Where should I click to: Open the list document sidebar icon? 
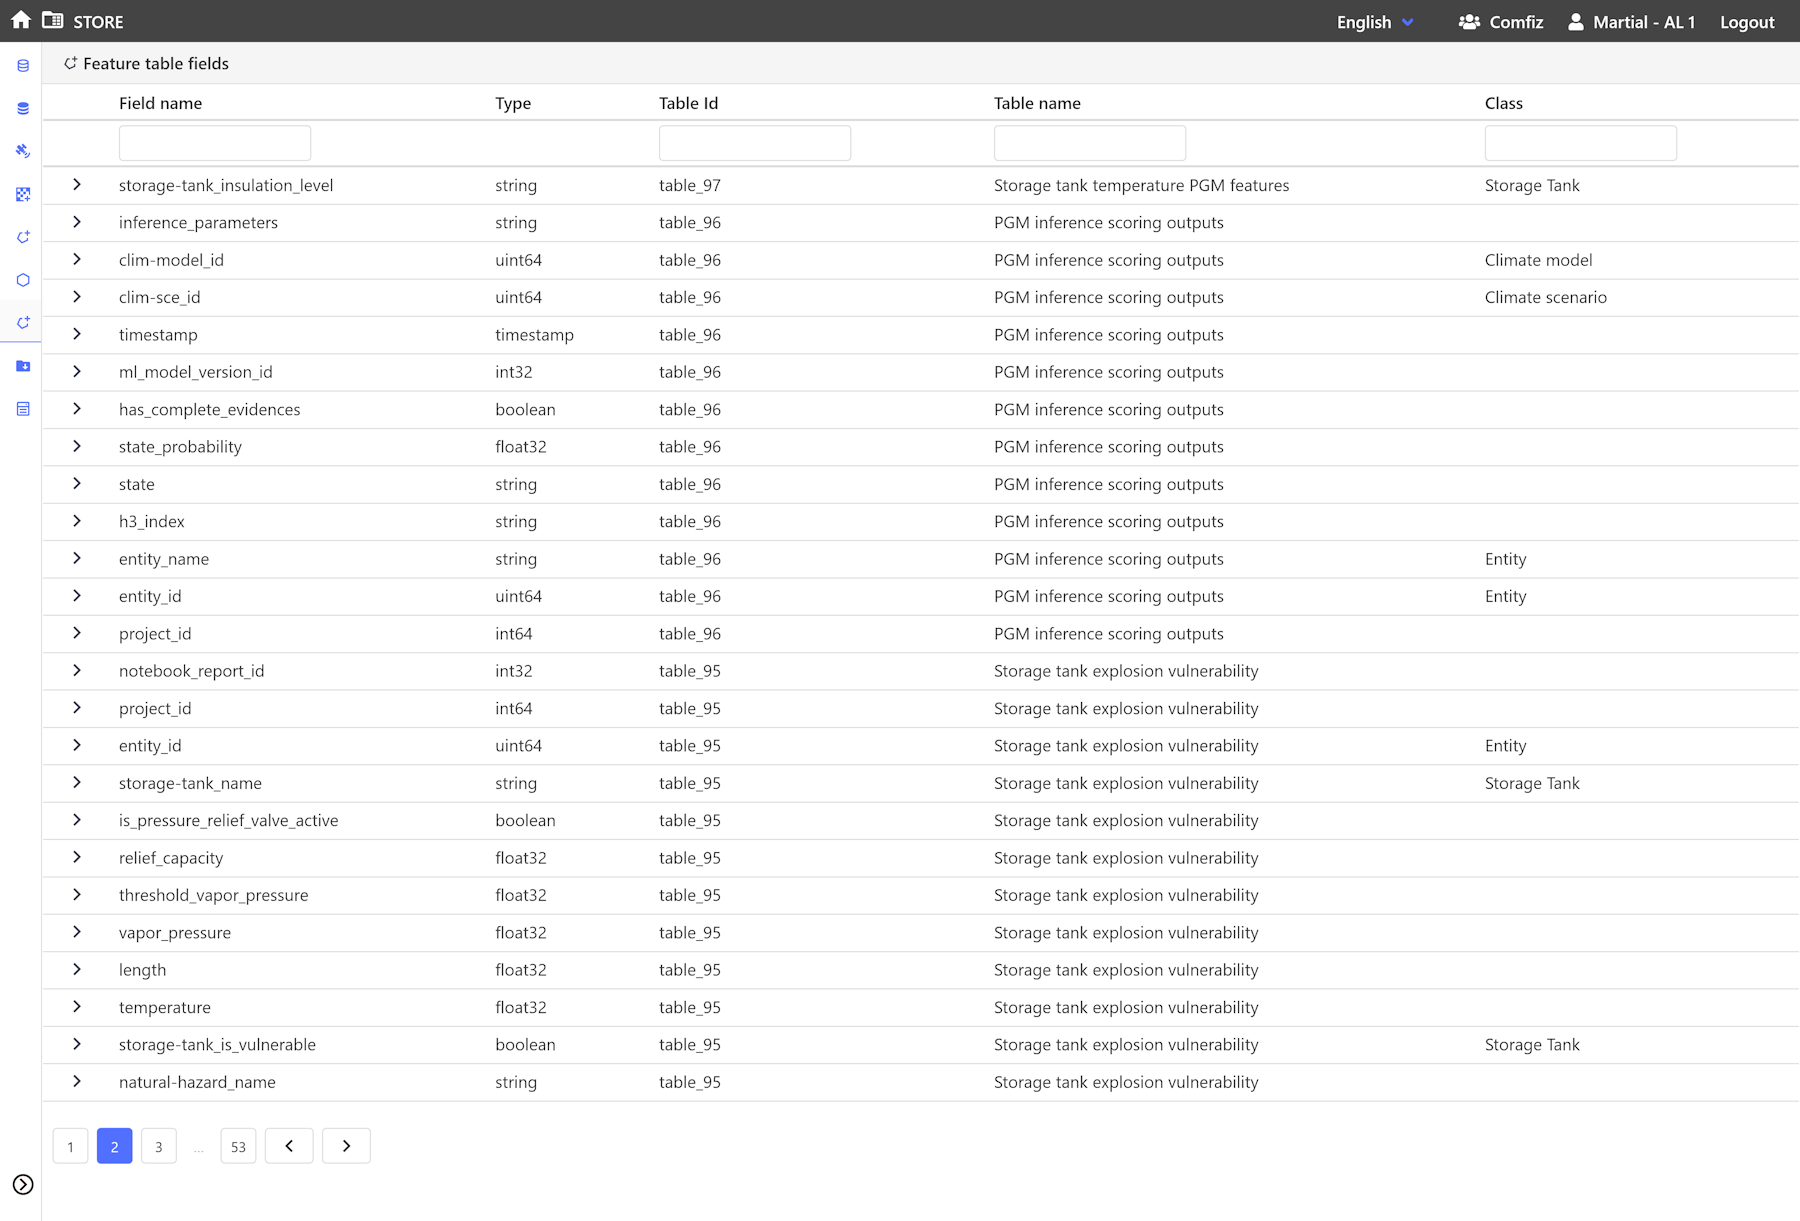[x=23, y=409]
